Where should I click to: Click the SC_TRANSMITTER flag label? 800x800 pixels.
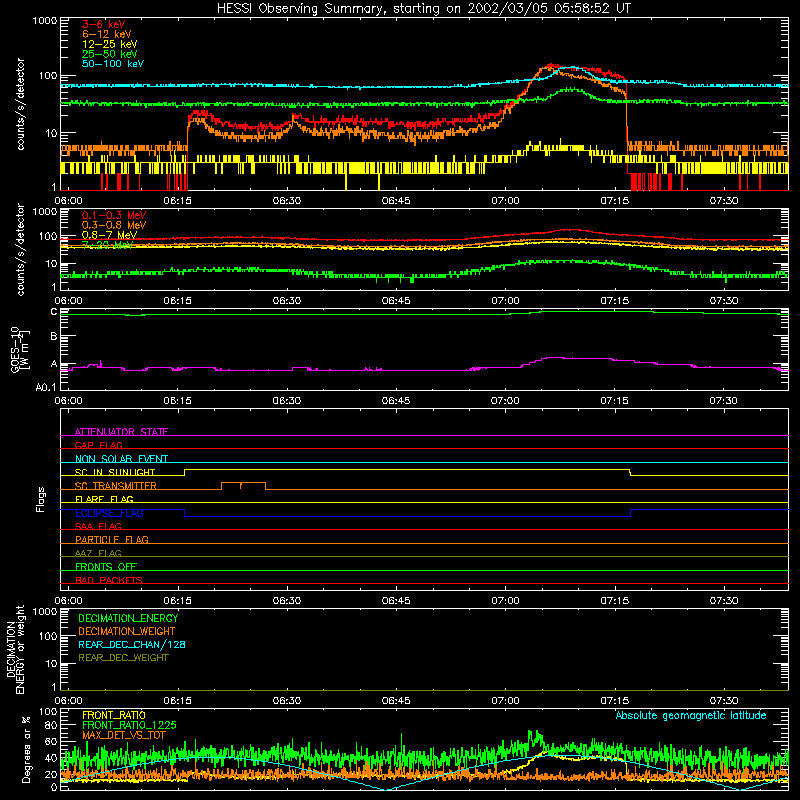coord(116,486)
